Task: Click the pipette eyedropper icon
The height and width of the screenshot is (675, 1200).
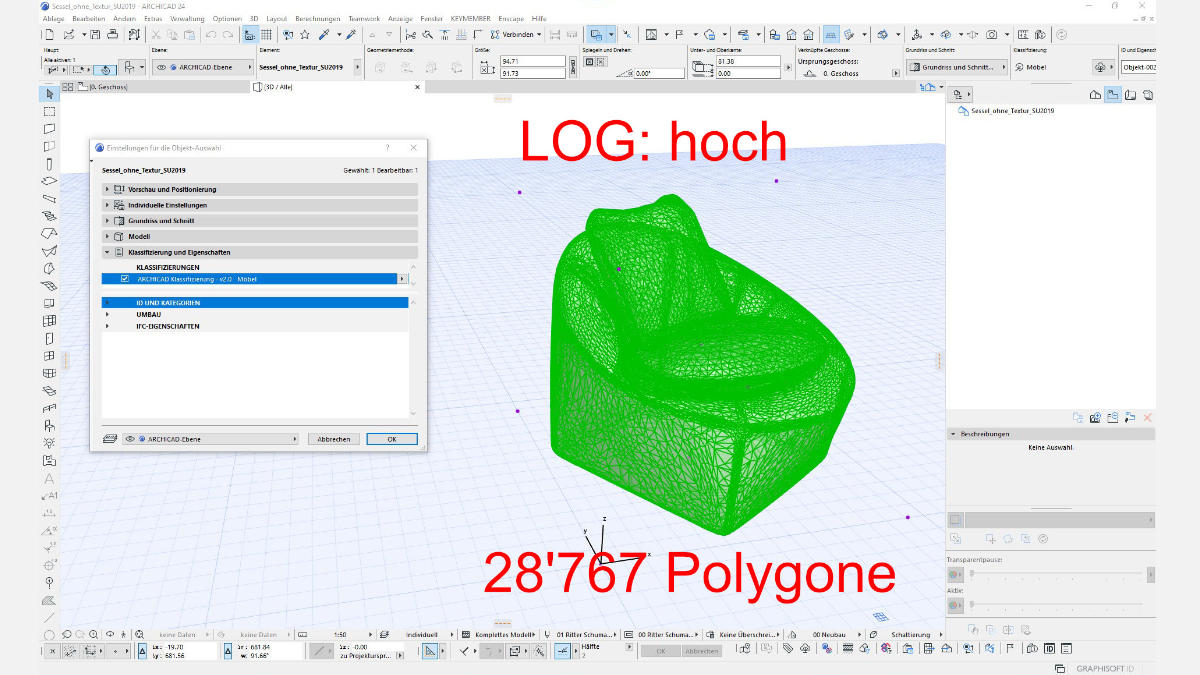Action: pos(325,34)
